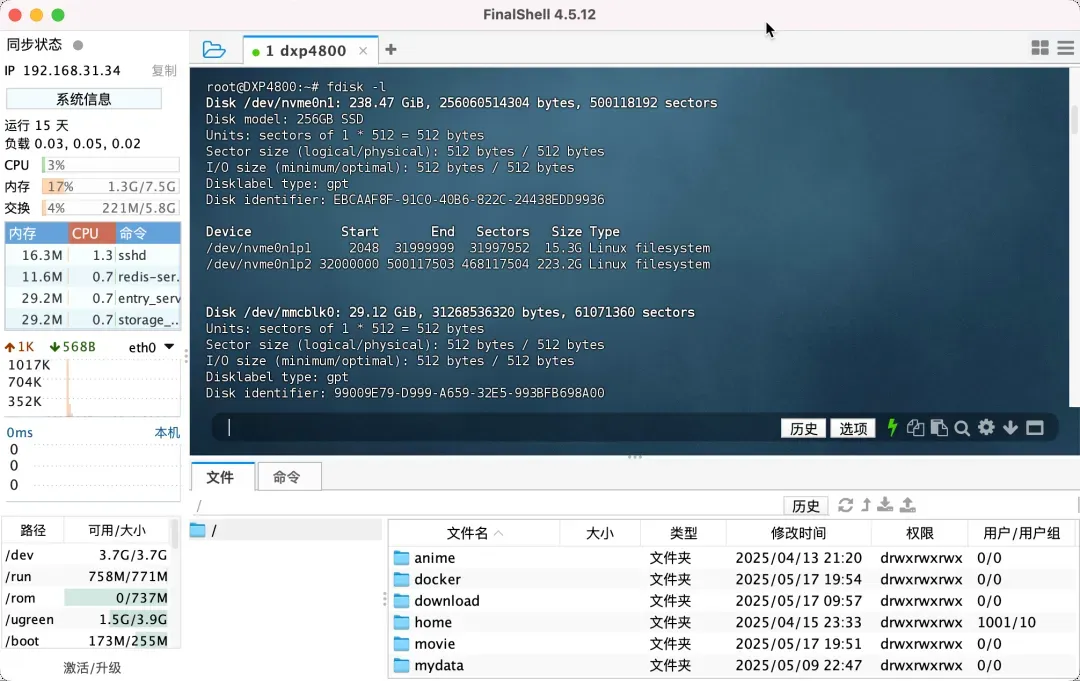Sort by 修改时间 column header
The height and width of the screenshot is (681, 1080).
(798, 533)
